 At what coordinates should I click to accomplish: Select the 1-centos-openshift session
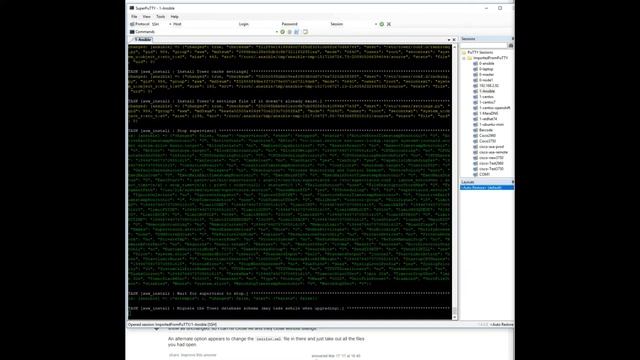click(x=494, y=108)
